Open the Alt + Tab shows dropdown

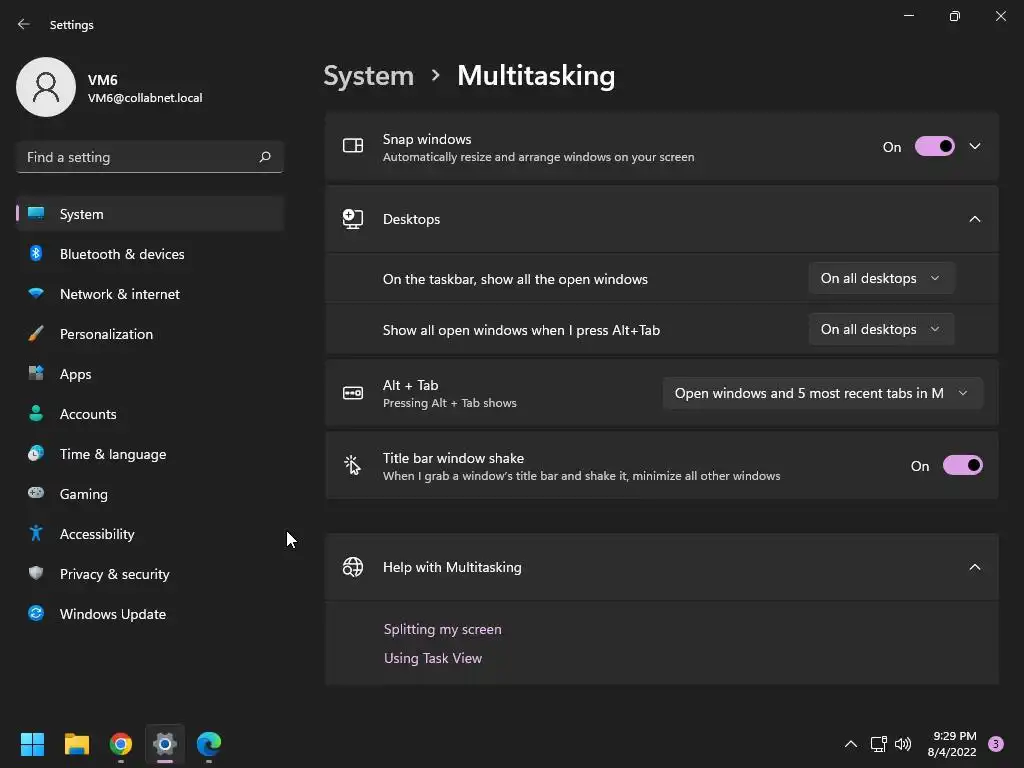tap(822, 393)
